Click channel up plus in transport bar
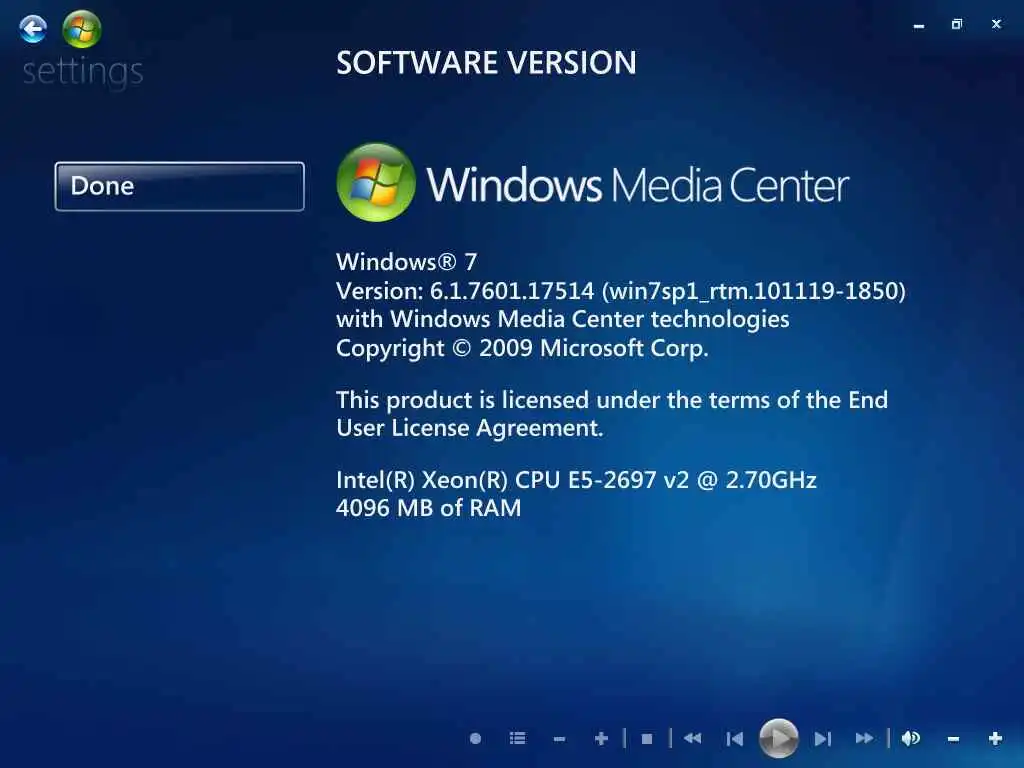This screenshot has height=768, width=1024. click(x=601, y=739)
